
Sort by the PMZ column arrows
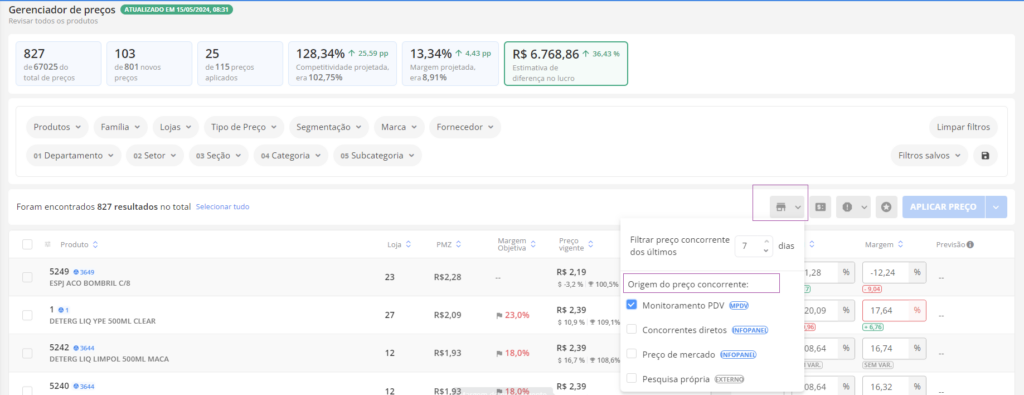coord(458,245)
